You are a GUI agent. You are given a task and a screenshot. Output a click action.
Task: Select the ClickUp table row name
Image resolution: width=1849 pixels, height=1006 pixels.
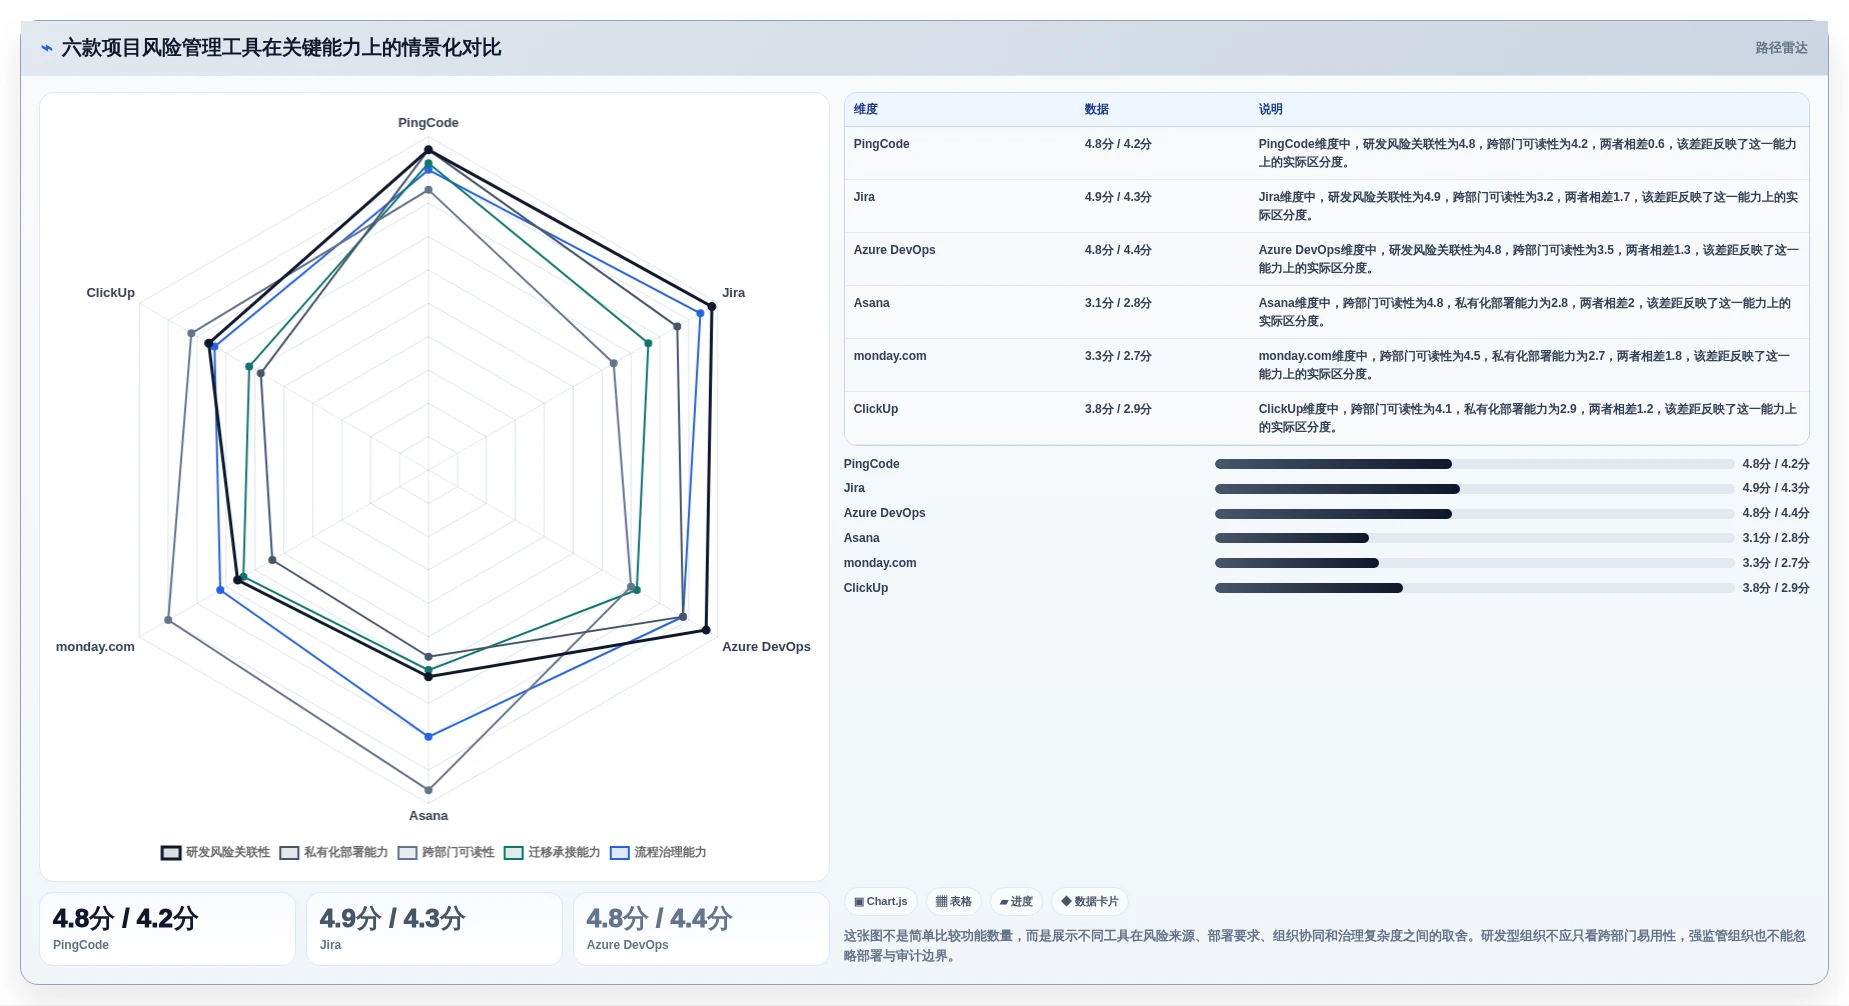click(875, 409)
